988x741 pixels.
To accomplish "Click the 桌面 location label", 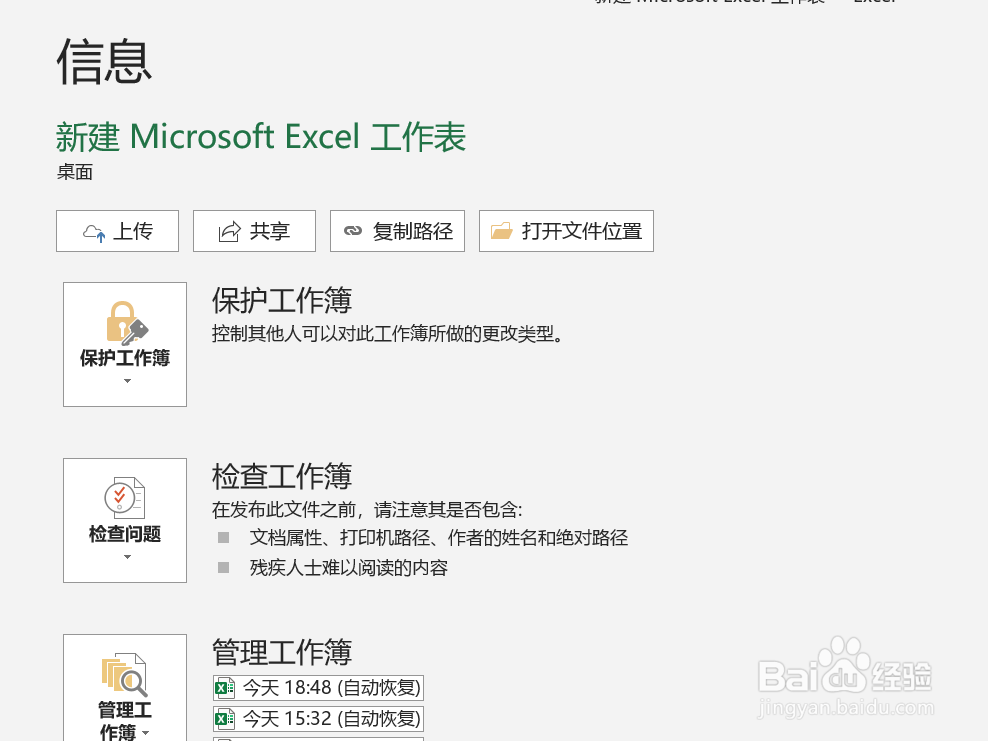I will pyautogui.click(x=74, y=171).
